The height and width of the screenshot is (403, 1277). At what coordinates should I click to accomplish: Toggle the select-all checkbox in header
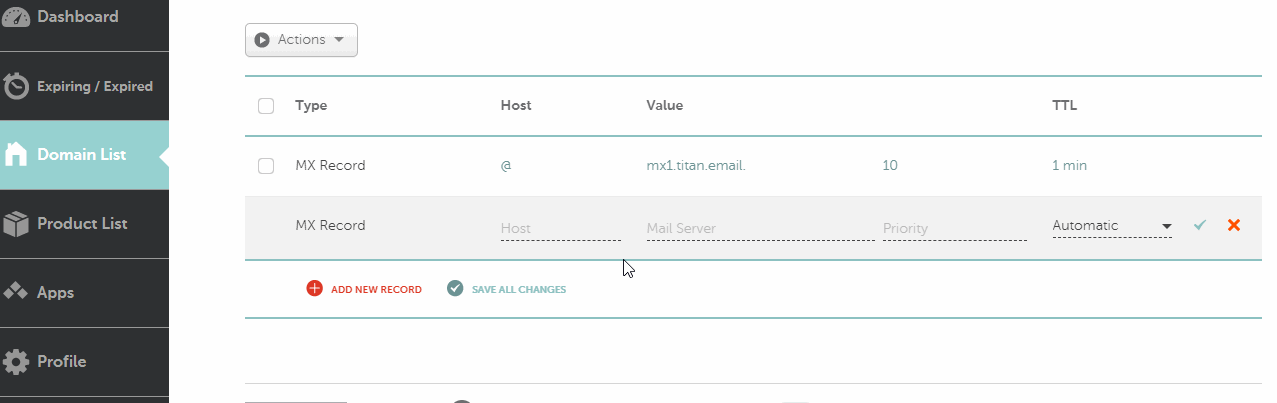pyautogui.click(x=266, y=106)
